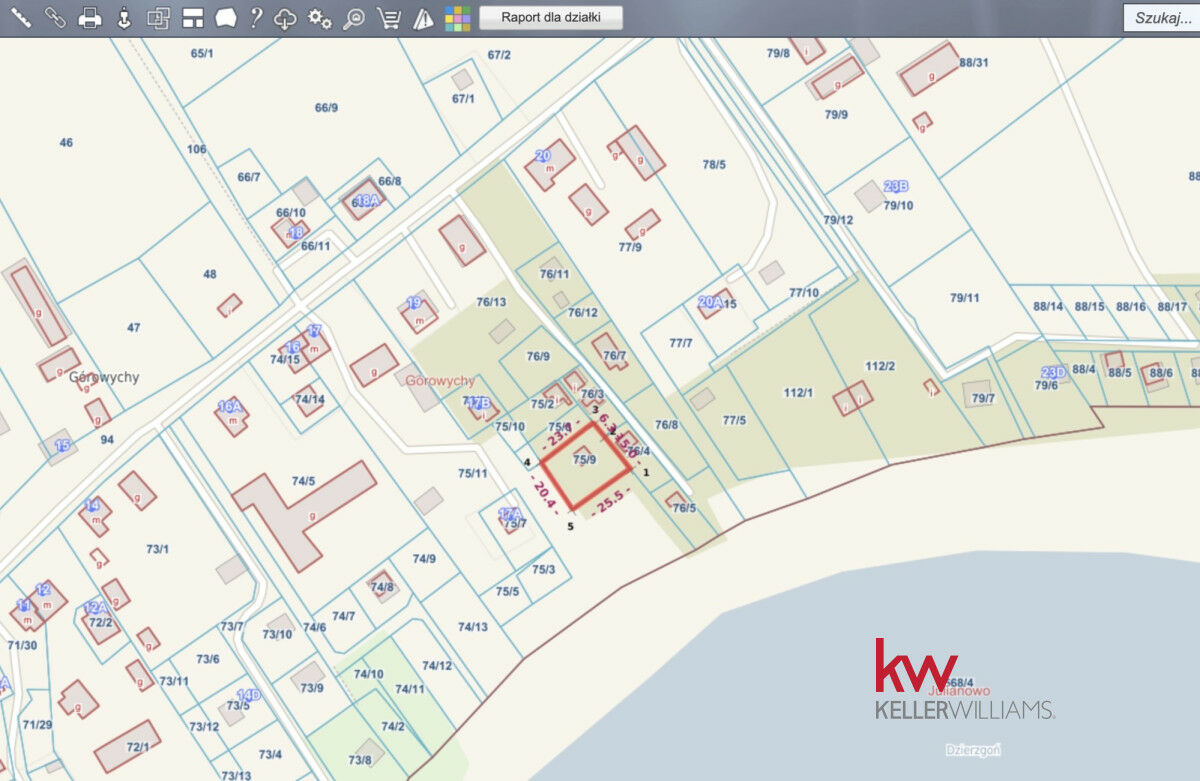Click the Raport dla działki button
Image resolution: width=1200 pixels, height=781 pixels.
coord(550,18)
